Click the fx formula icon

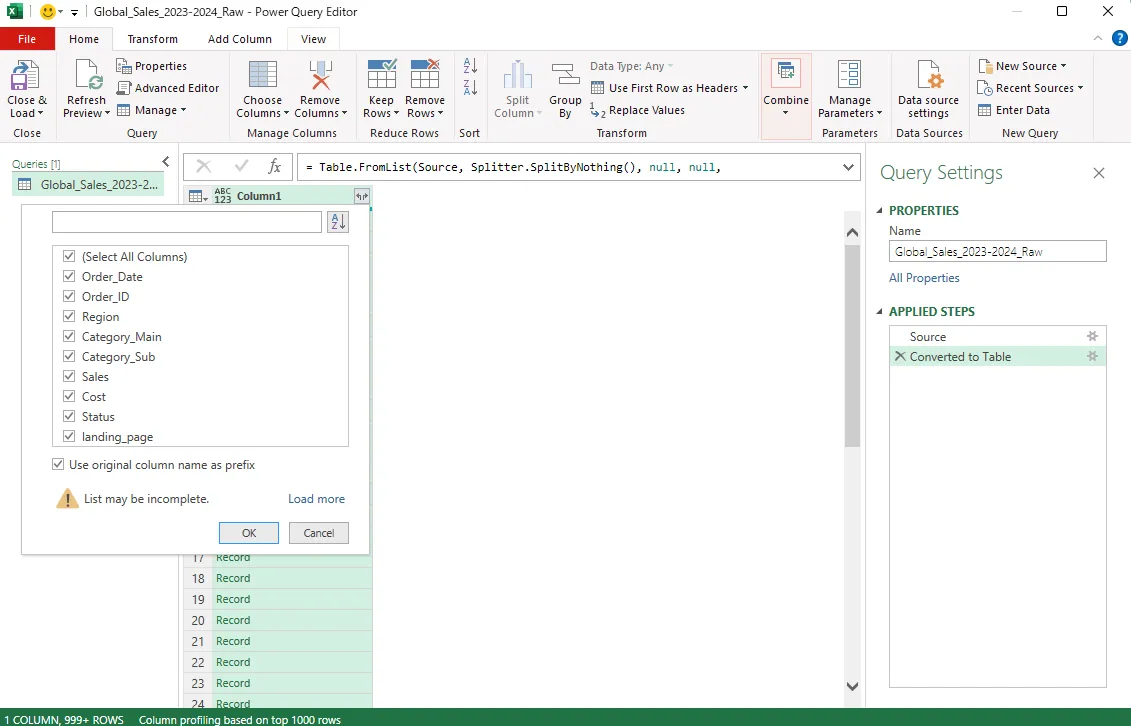[274, 167]
